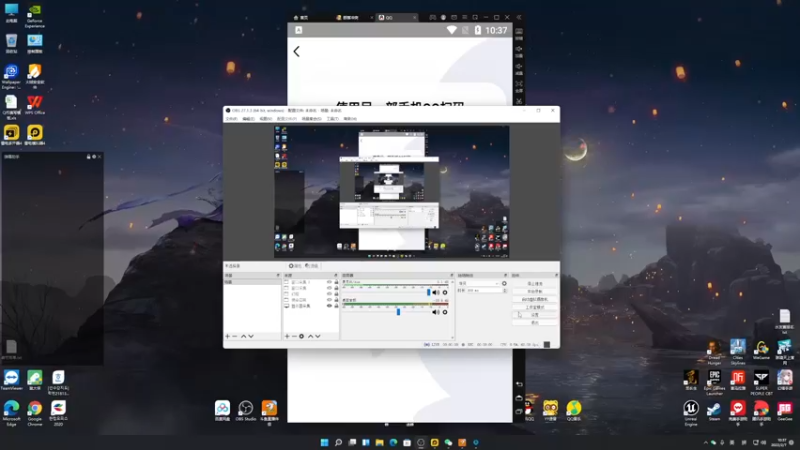Move selected source down in Sources list

point(318,336)
